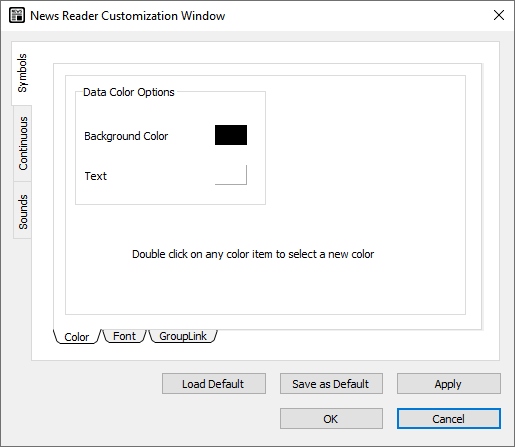Close the News Reader Customization Window

point(499,15)
